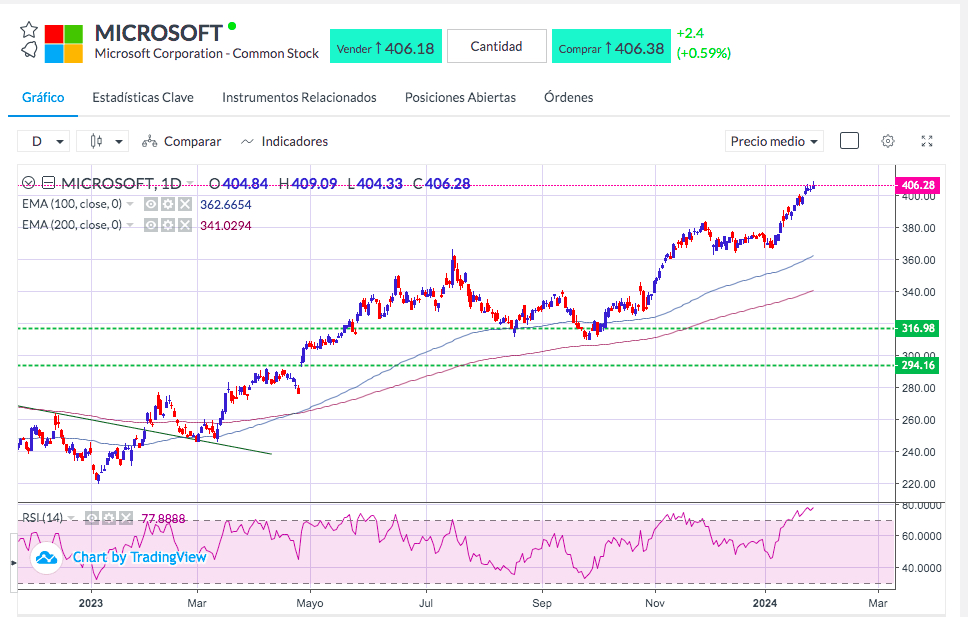Remove the EMA 200 indicator
This screenshot has height=617, width=968.
pos(185,225)
